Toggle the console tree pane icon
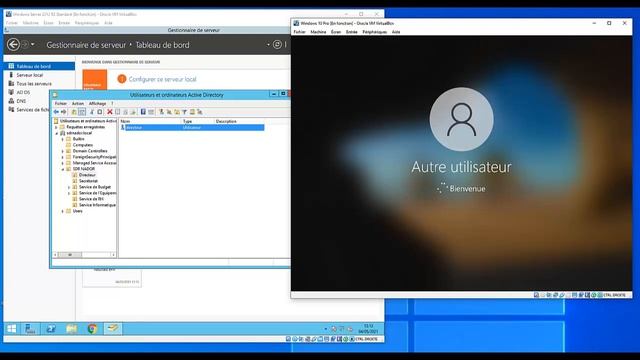Image resolution: width=640 pixels, height=360 pixels. coord(82,112)
